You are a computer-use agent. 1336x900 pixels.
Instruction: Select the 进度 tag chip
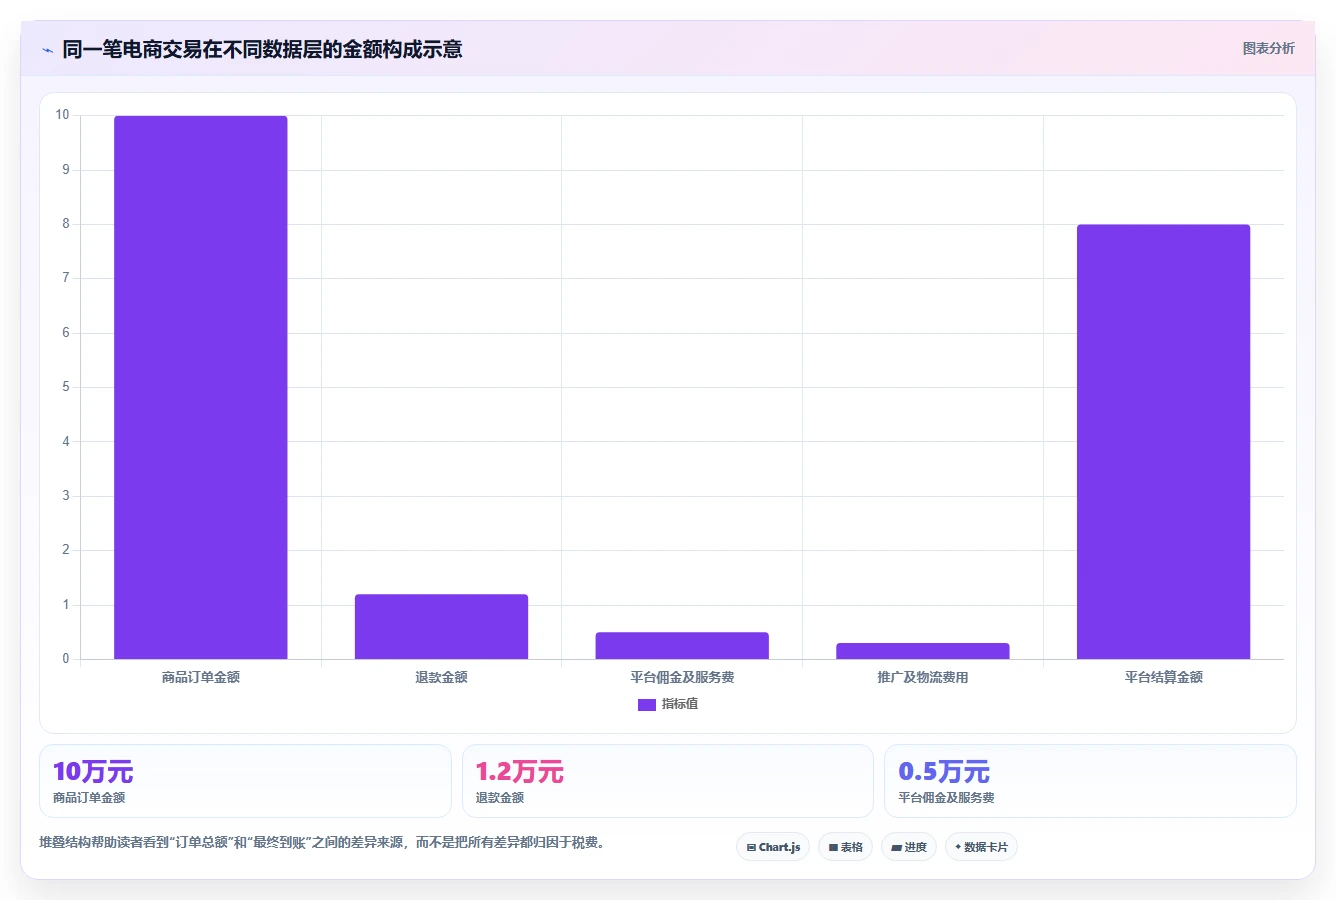coord(908,847)
